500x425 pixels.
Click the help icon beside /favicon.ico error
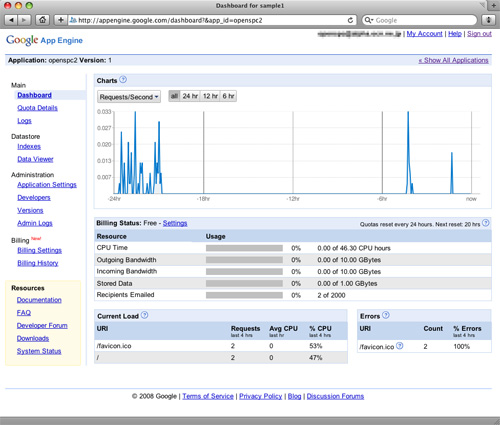tap(399, 346)
